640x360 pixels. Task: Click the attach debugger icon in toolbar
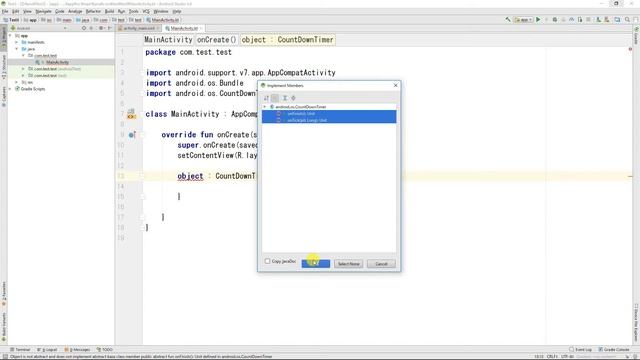pyautogui.click(x=580, y=20)
